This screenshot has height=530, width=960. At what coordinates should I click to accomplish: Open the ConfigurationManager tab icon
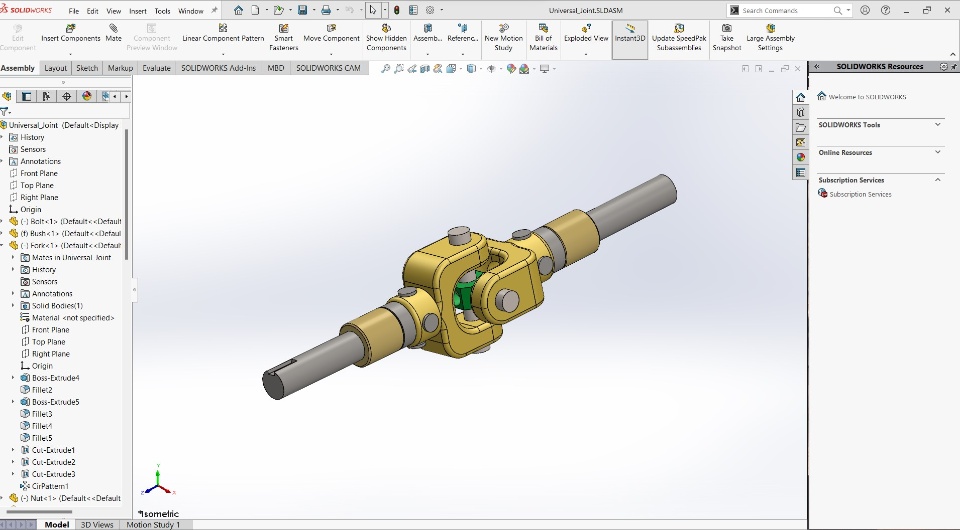[46, 96]
